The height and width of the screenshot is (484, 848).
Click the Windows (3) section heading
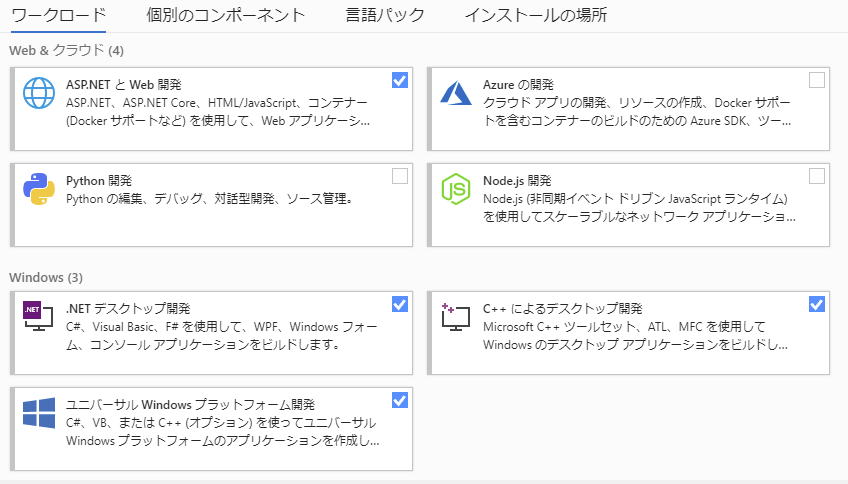[x=46, y=277]
